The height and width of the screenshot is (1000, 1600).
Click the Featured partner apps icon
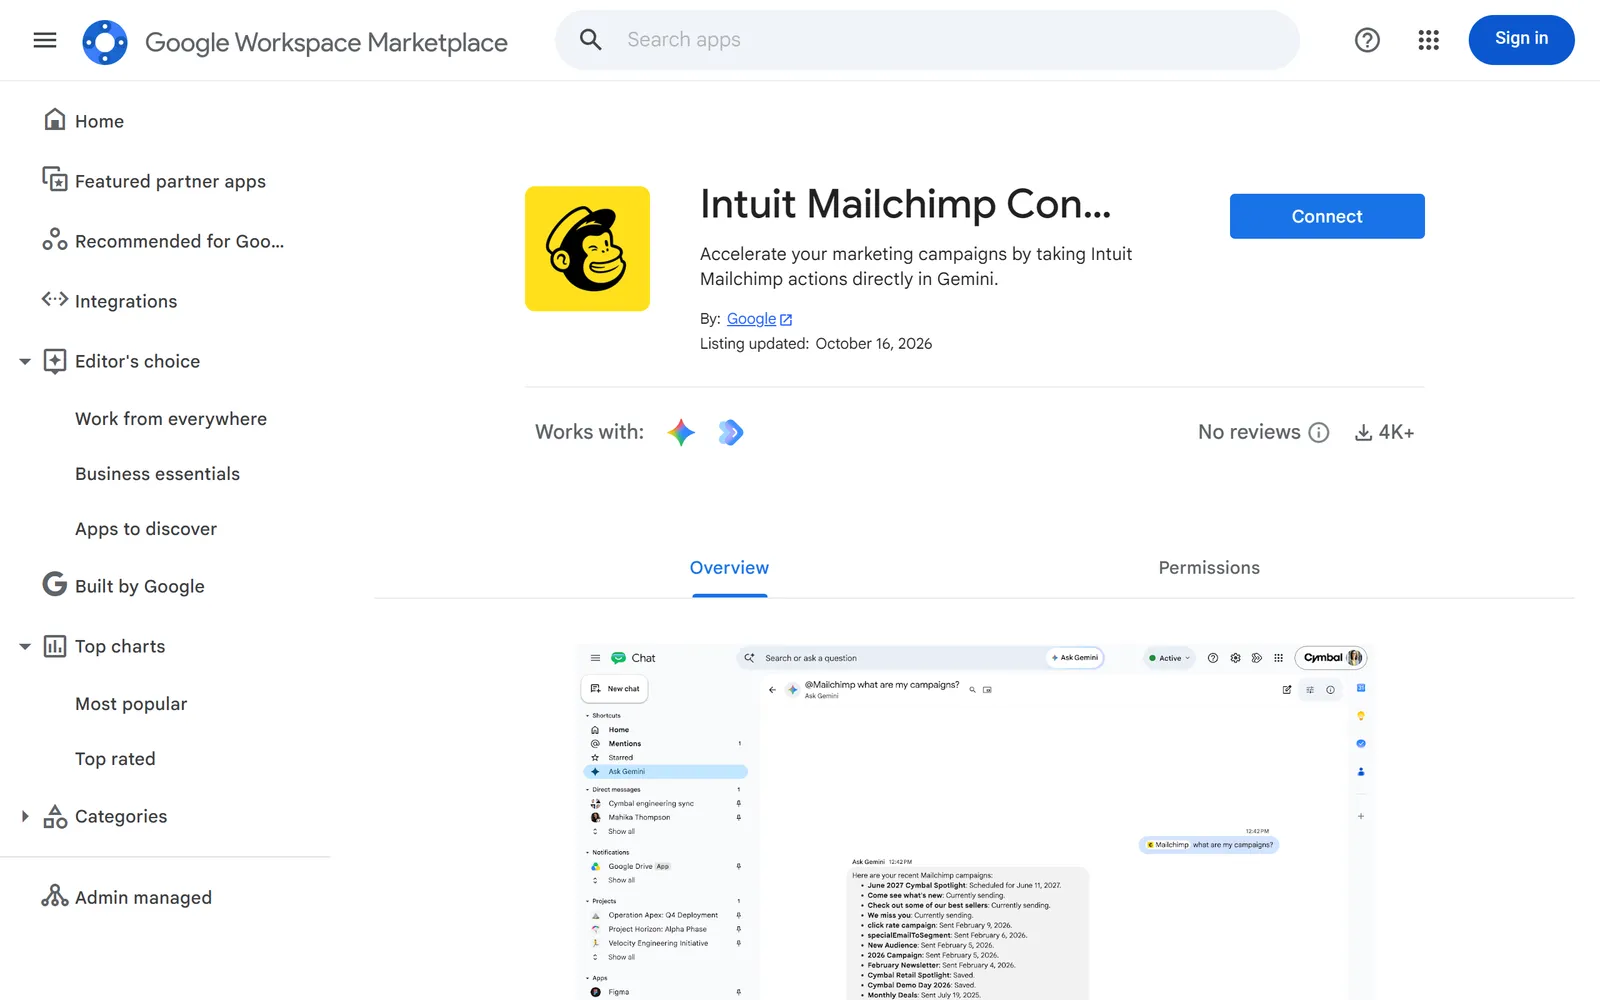pyautogui.click(x=55, y=180)
